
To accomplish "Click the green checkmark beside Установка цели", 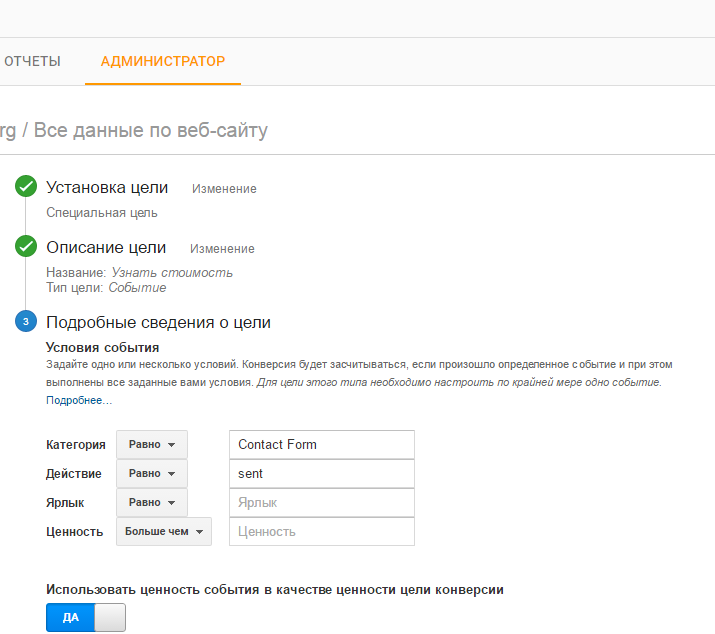I will click(x=27, y=187).
